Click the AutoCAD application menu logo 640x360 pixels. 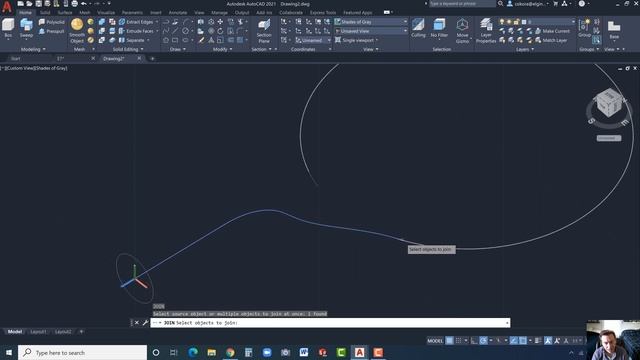(7, 7)
